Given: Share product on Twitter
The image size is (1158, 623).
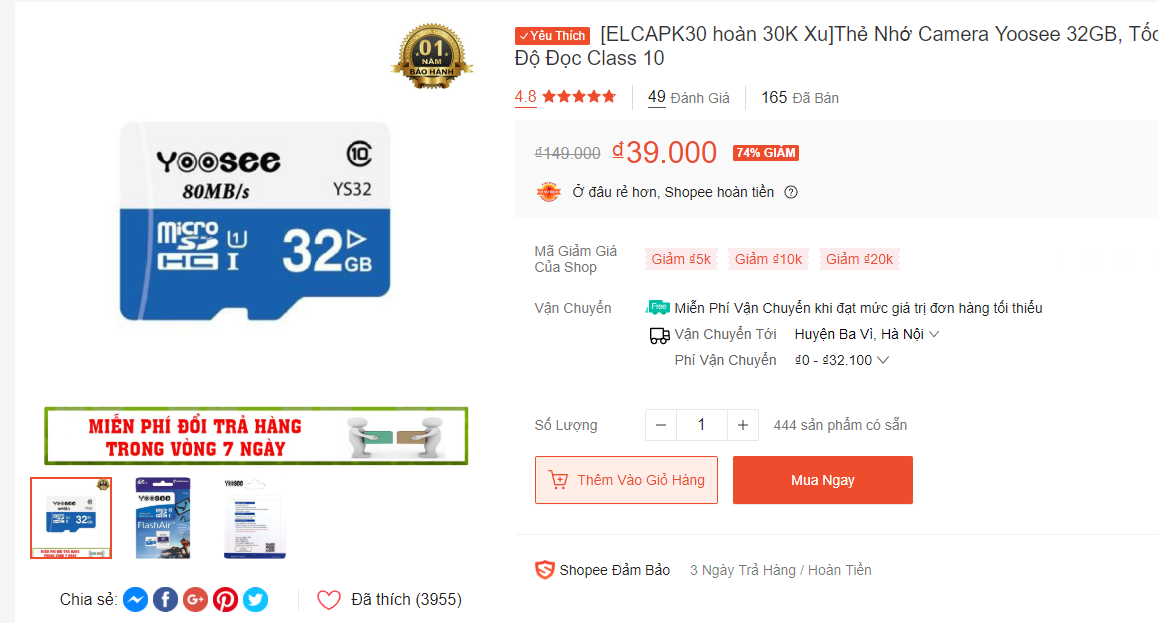Looking at the screenshot, I should [x=256, y=599].
